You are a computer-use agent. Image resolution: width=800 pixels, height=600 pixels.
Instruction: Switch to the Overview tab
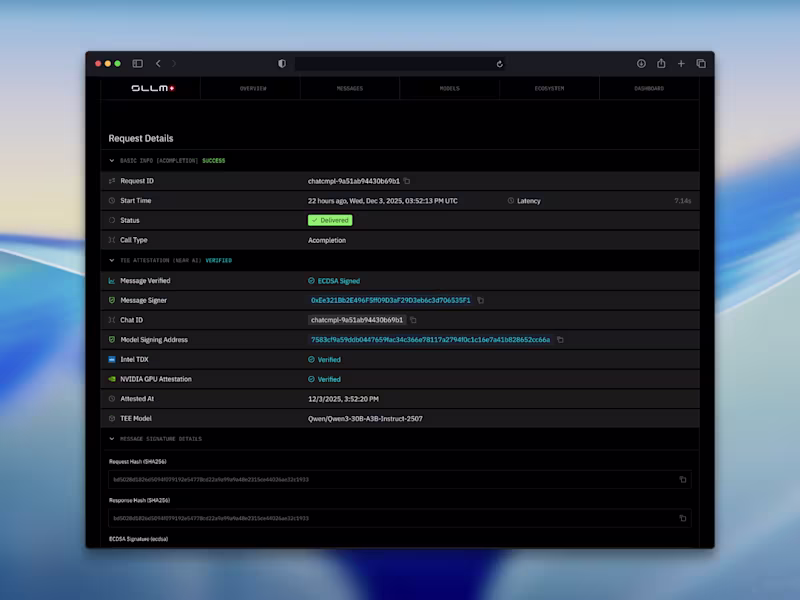pyautogui.click(x=253, y=89)
